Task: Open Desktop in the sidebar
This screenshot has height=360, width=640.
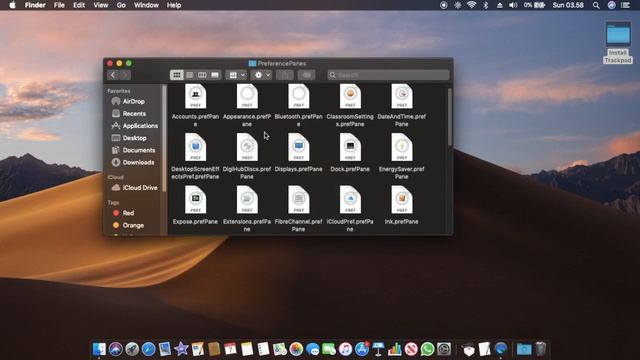Action: 133,138
